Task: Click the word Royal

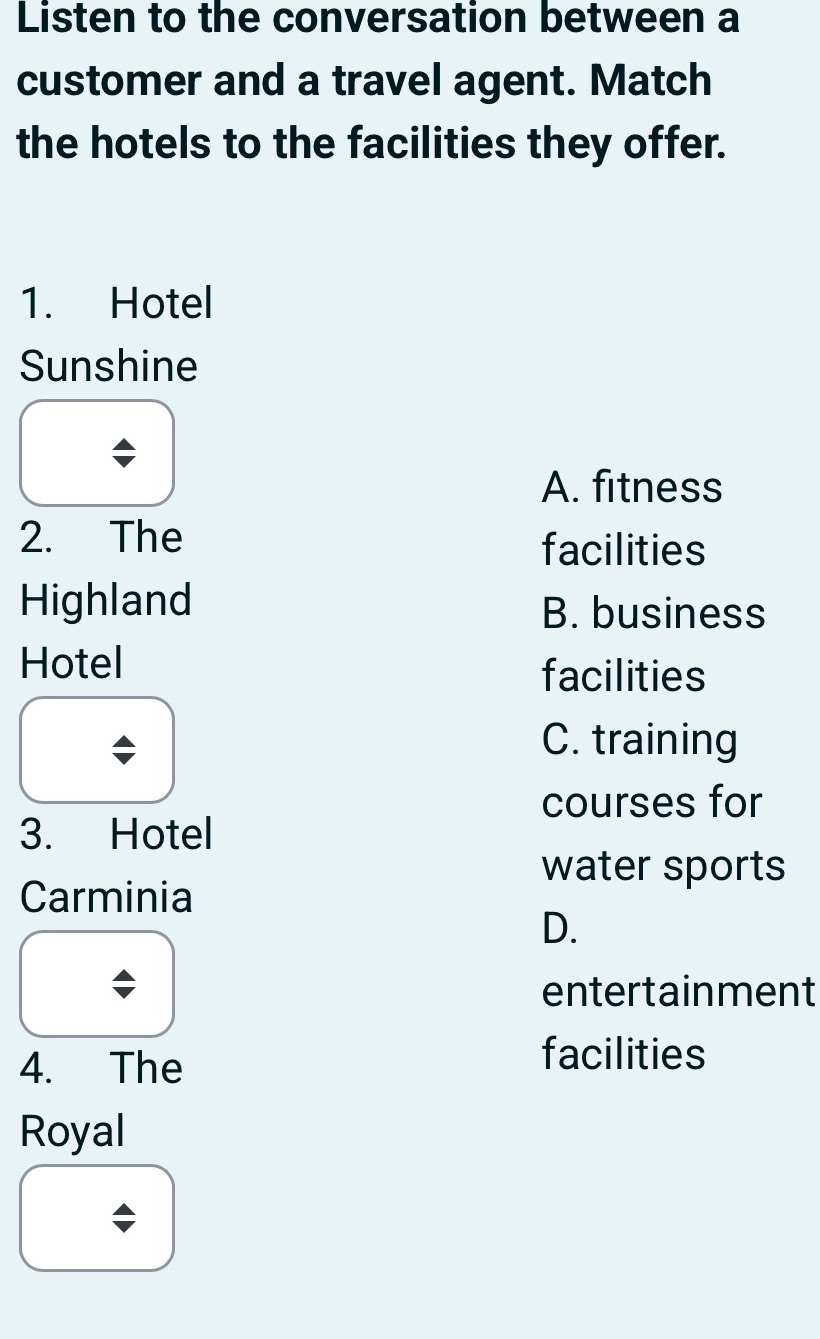Action: 72,1131
